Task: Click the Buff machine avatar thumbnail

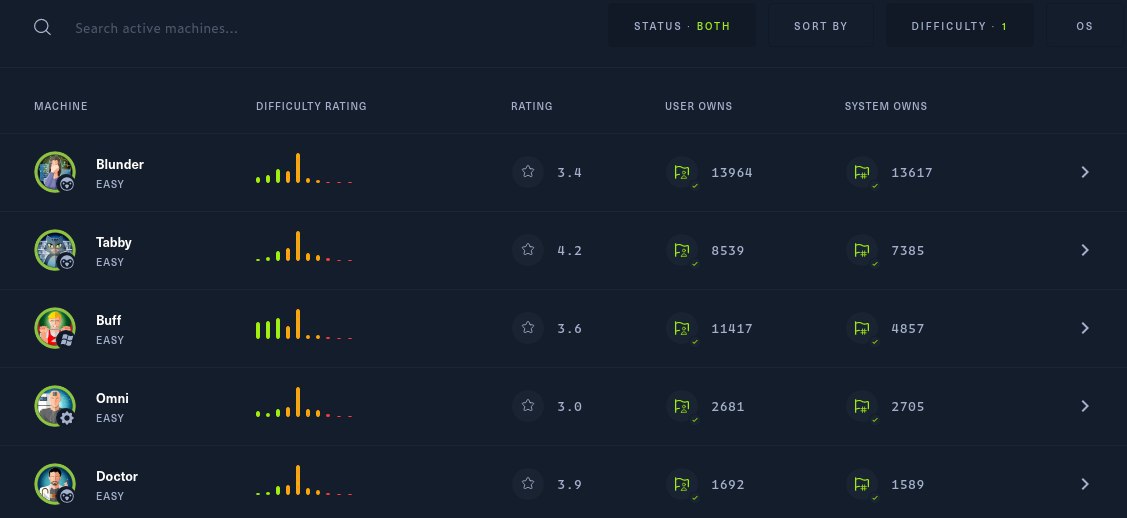Action: point(55,328)
